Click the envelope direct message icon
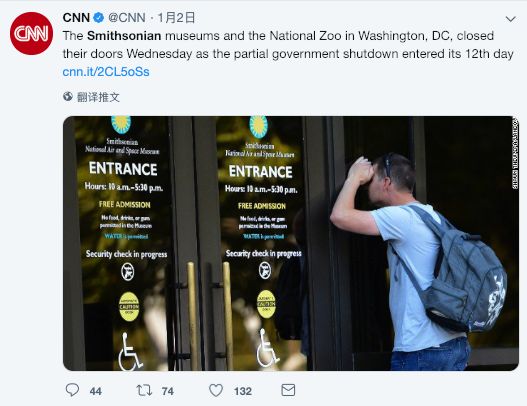The image size is (527, 406). tap(288, 390)
